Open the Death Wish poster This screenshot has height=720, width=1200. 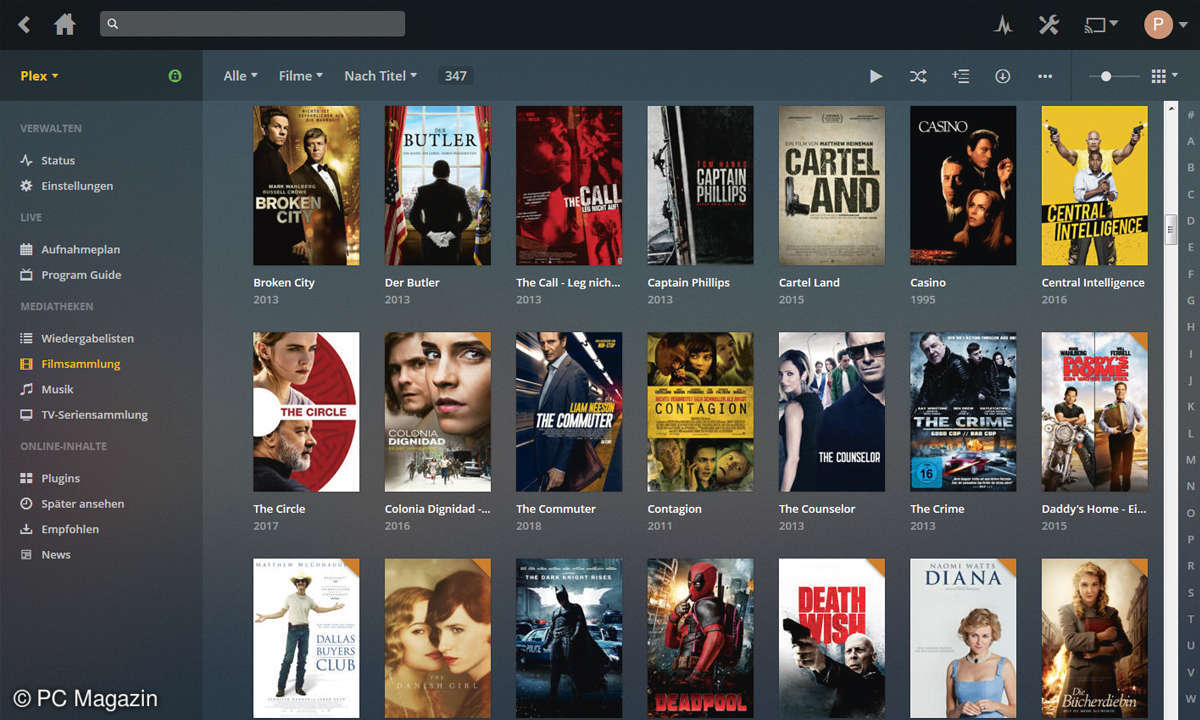(832, 638)
